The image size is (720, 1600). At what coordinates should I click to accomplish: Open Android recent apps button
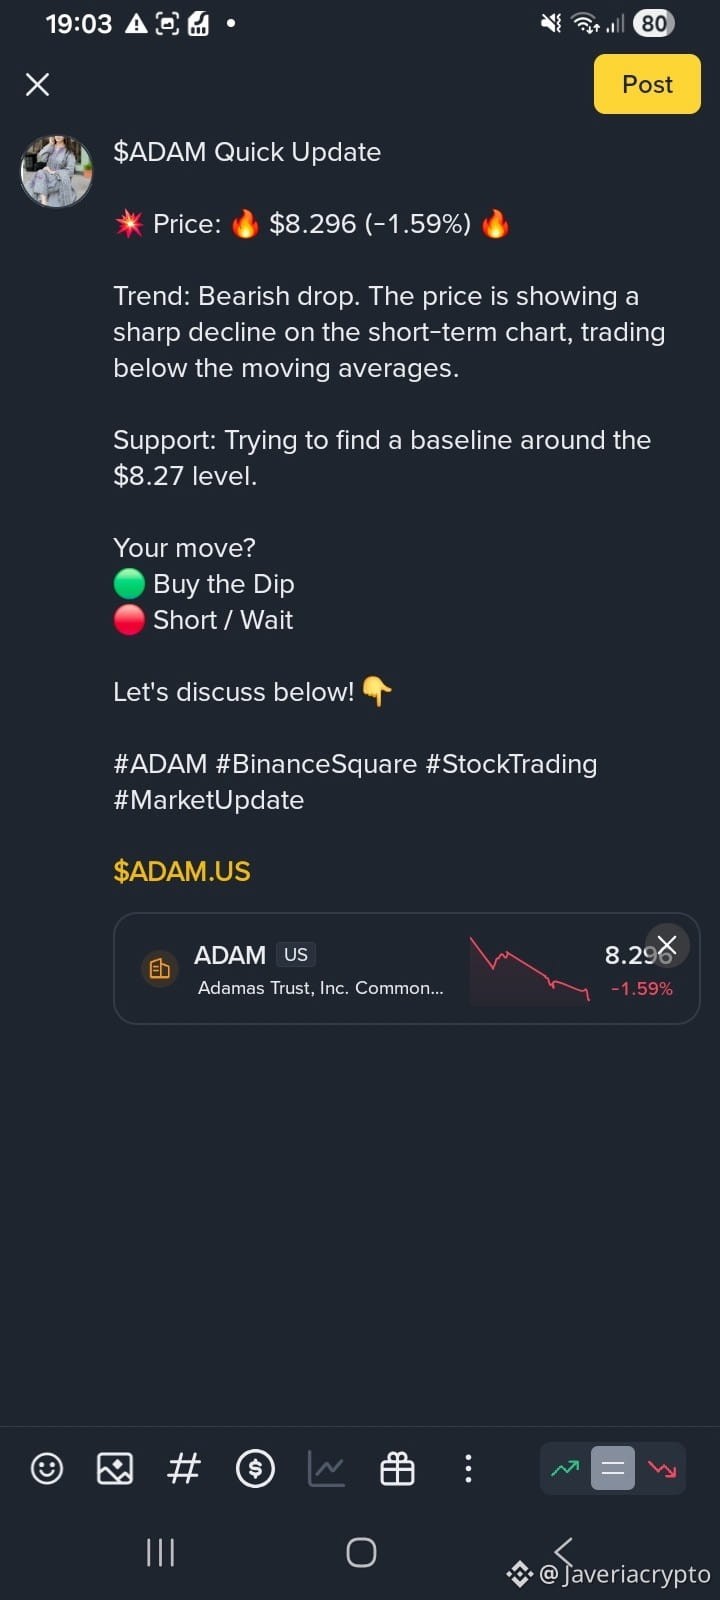pyautogui.click(x=160, y=1552)
